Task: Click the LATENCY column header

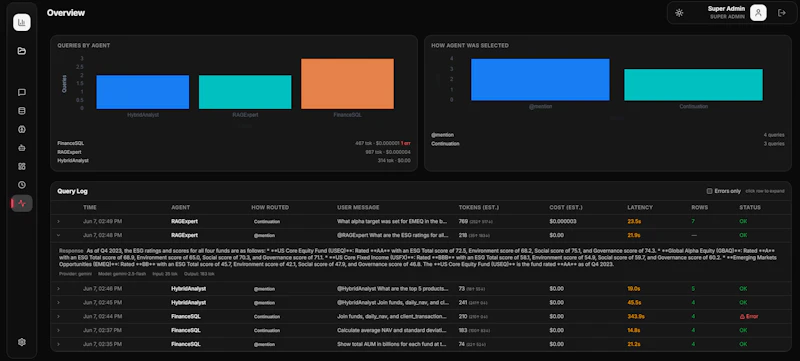Action: pos(640,208)
